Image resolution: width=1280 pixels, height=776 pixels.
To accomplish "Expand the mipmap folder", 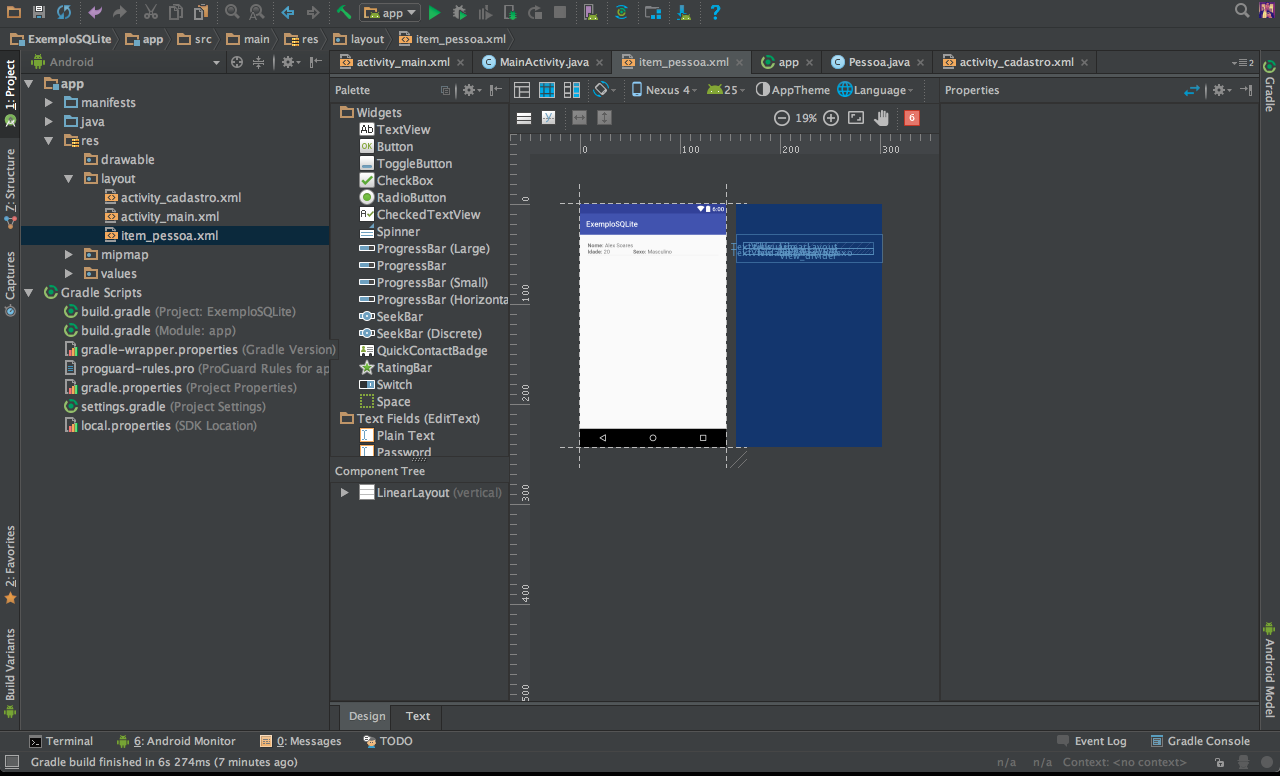I will 68,255.
